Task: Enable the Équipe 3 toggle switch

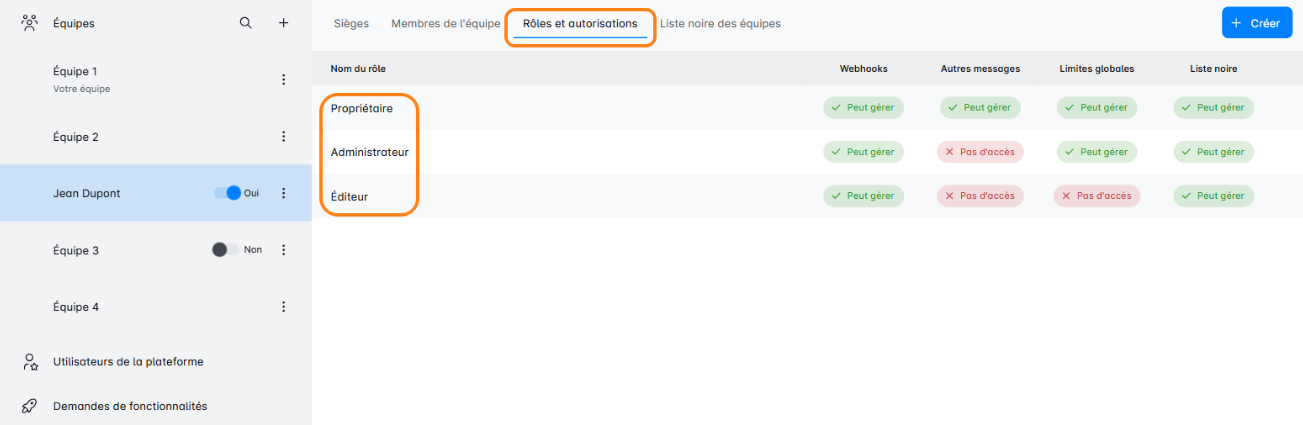Action: pos(225,250)
